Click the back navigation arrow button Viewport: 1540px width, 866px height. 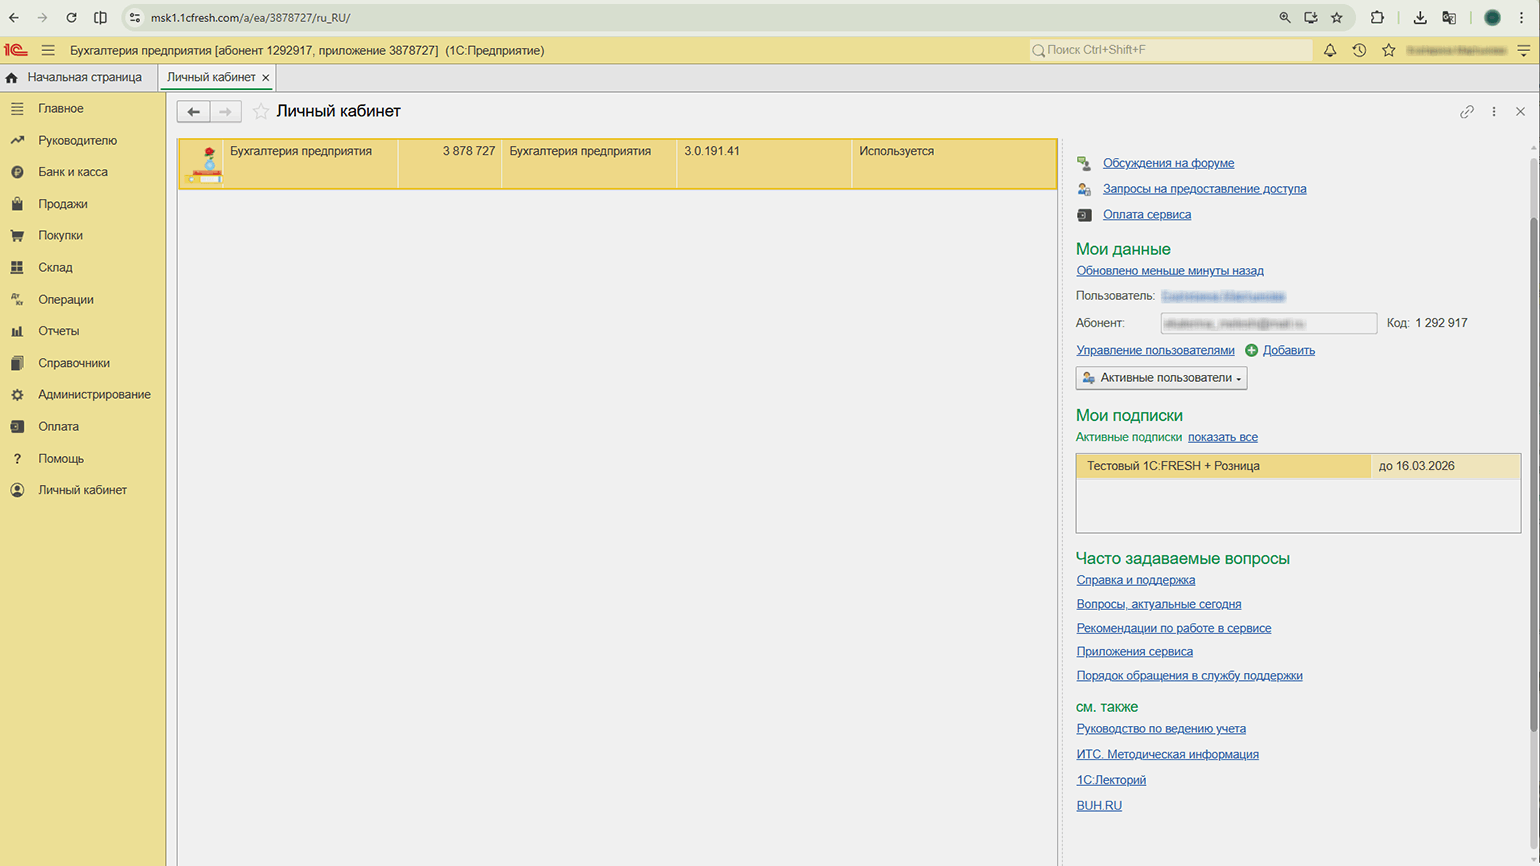[194, 112]
